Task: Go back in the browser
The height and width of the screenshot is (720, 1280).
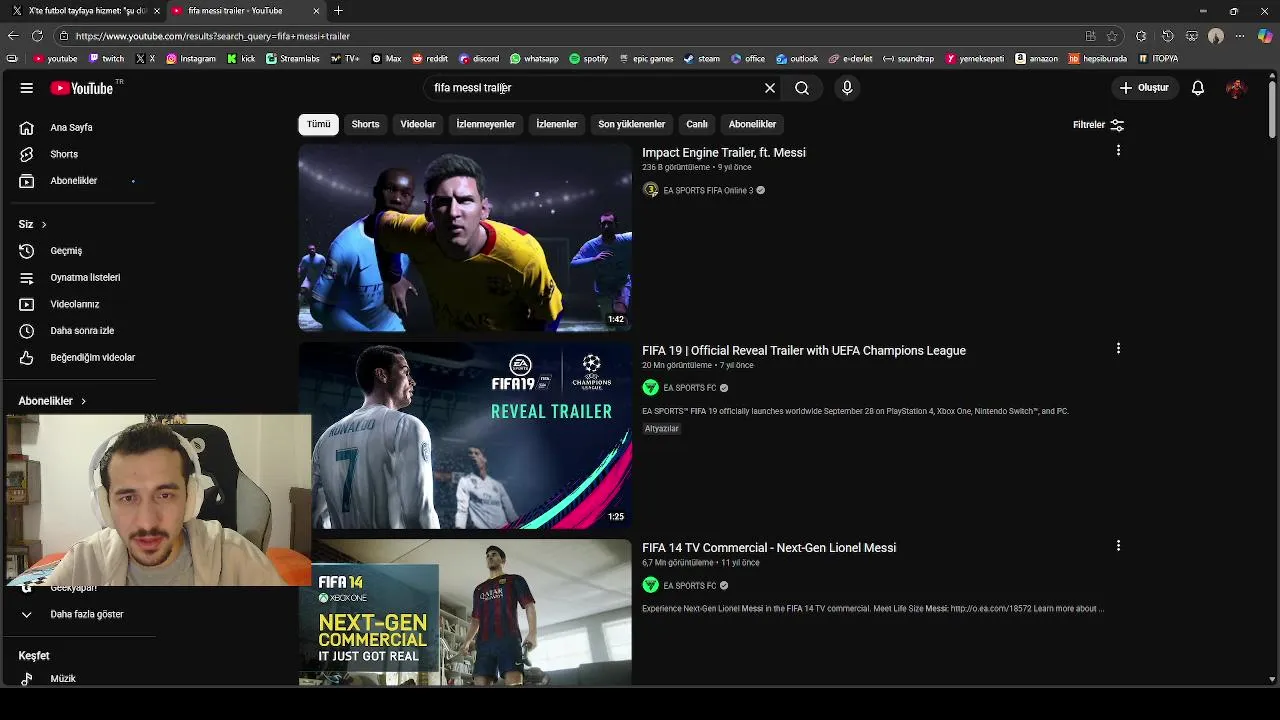Action: [13, 36]
